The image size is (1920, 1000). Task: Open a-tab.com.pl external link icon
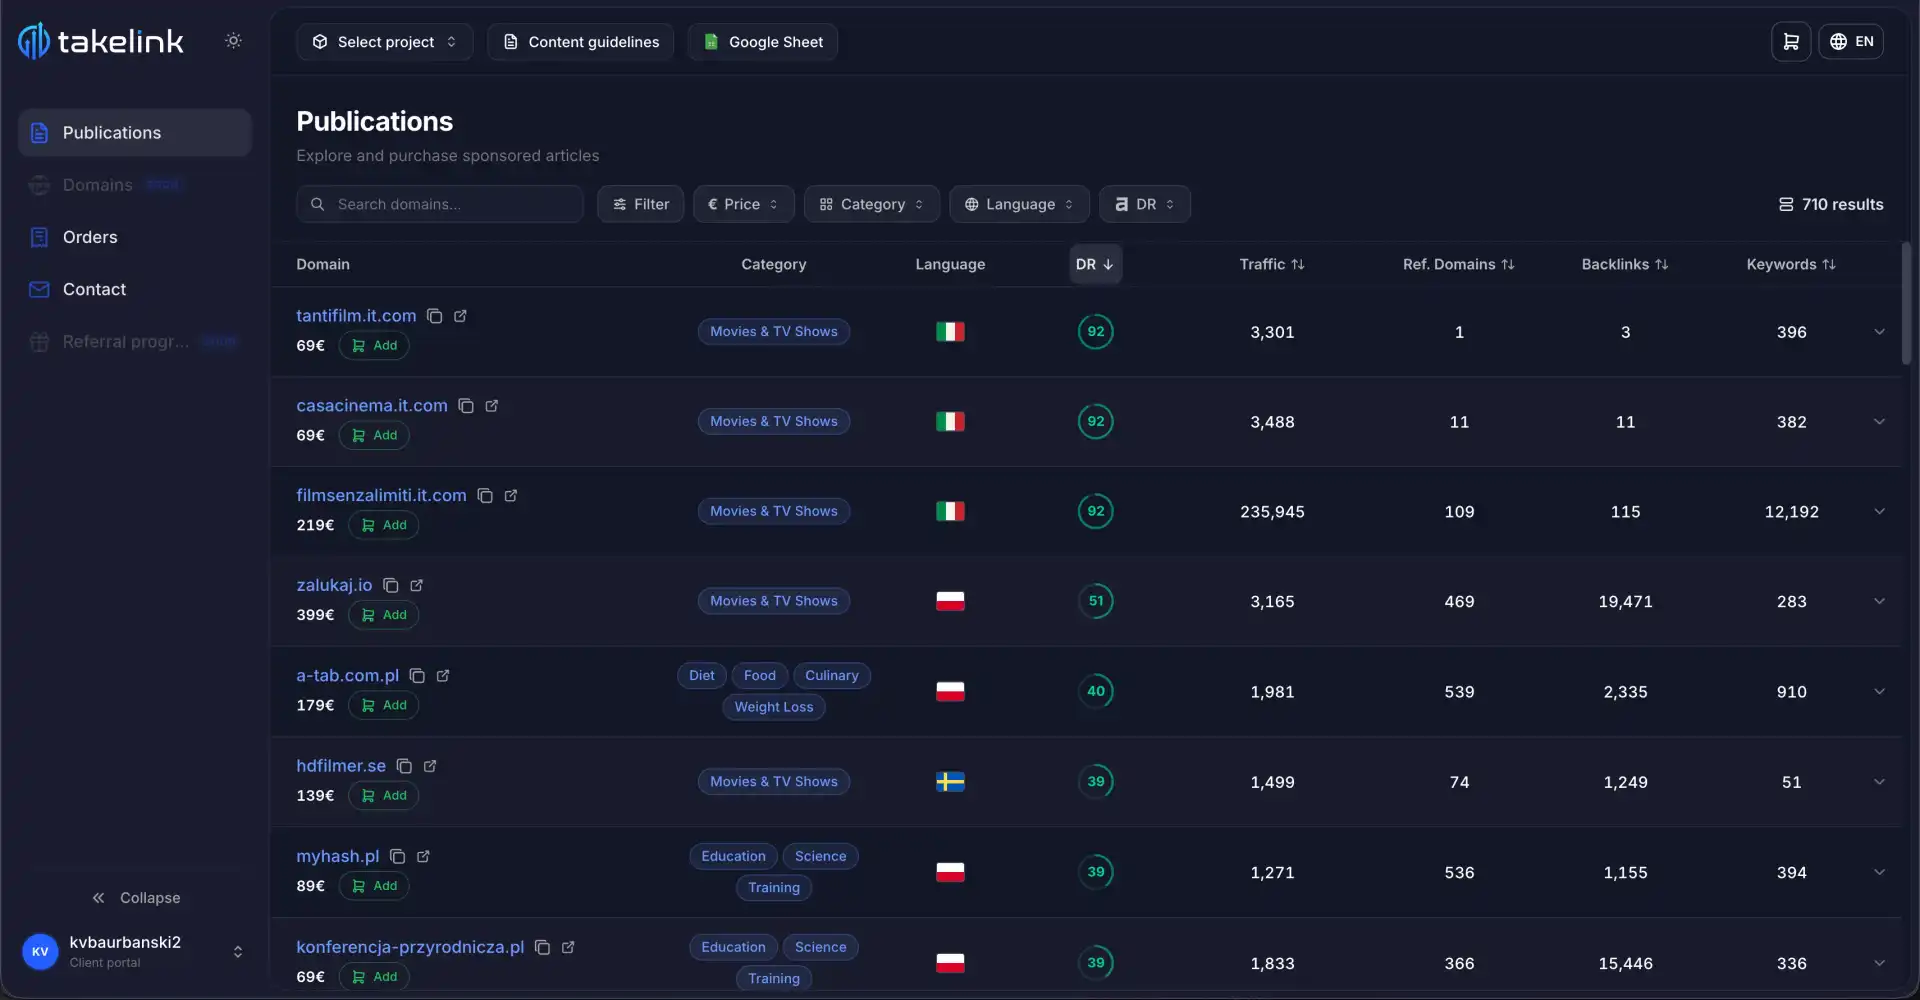point(443,676)
